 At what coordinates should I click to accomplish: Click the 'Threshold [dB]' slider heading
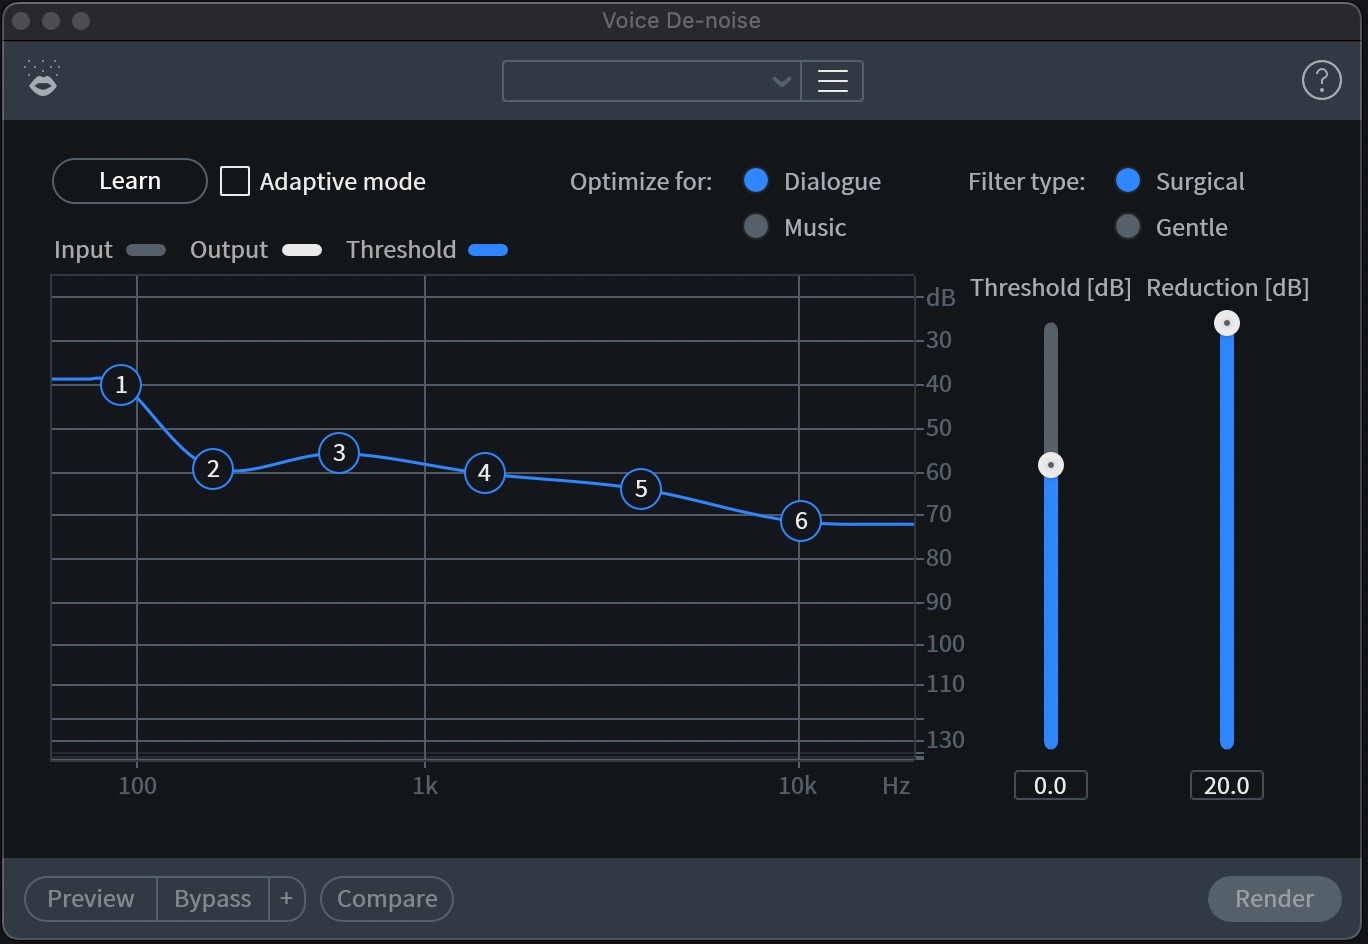pos(1050,288)
